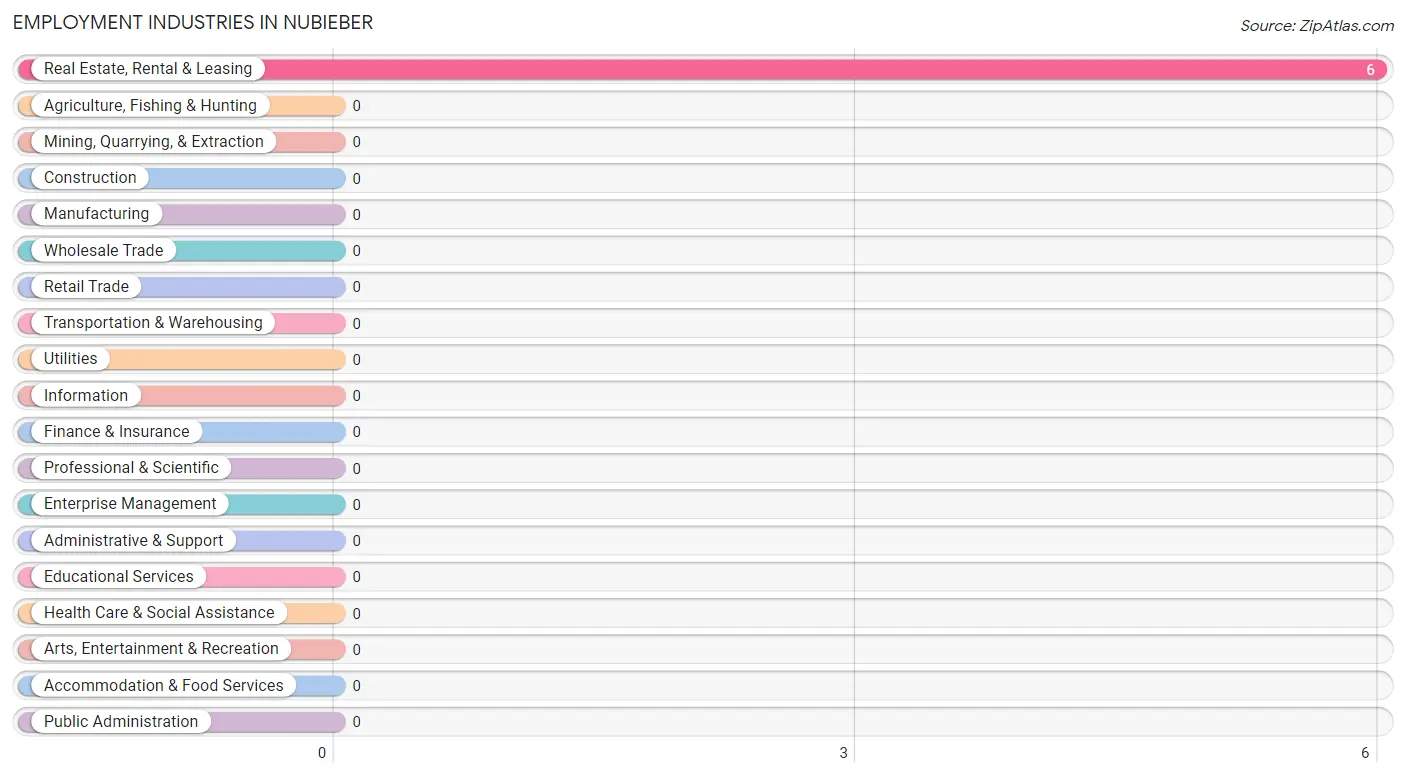The height and width of the screenshot is (776, 1406).
Task: Click the value 0 beside Information bar
Action: coord(356,396)
